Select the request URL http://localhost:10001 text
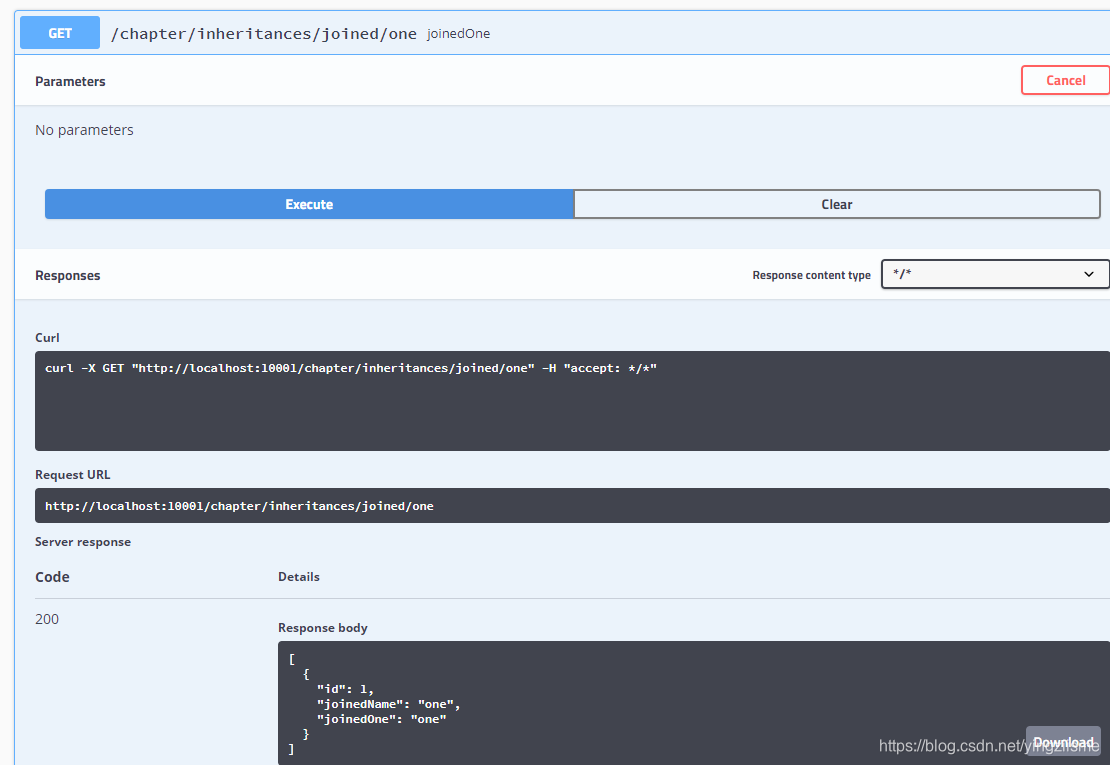 (239, 506)
